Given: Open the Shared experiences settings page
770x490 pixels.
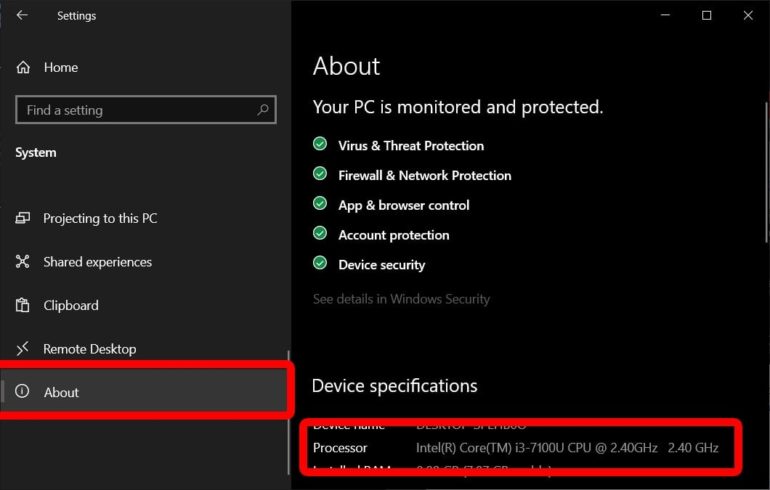Looking at the screenshot, I should coord(97,262).
